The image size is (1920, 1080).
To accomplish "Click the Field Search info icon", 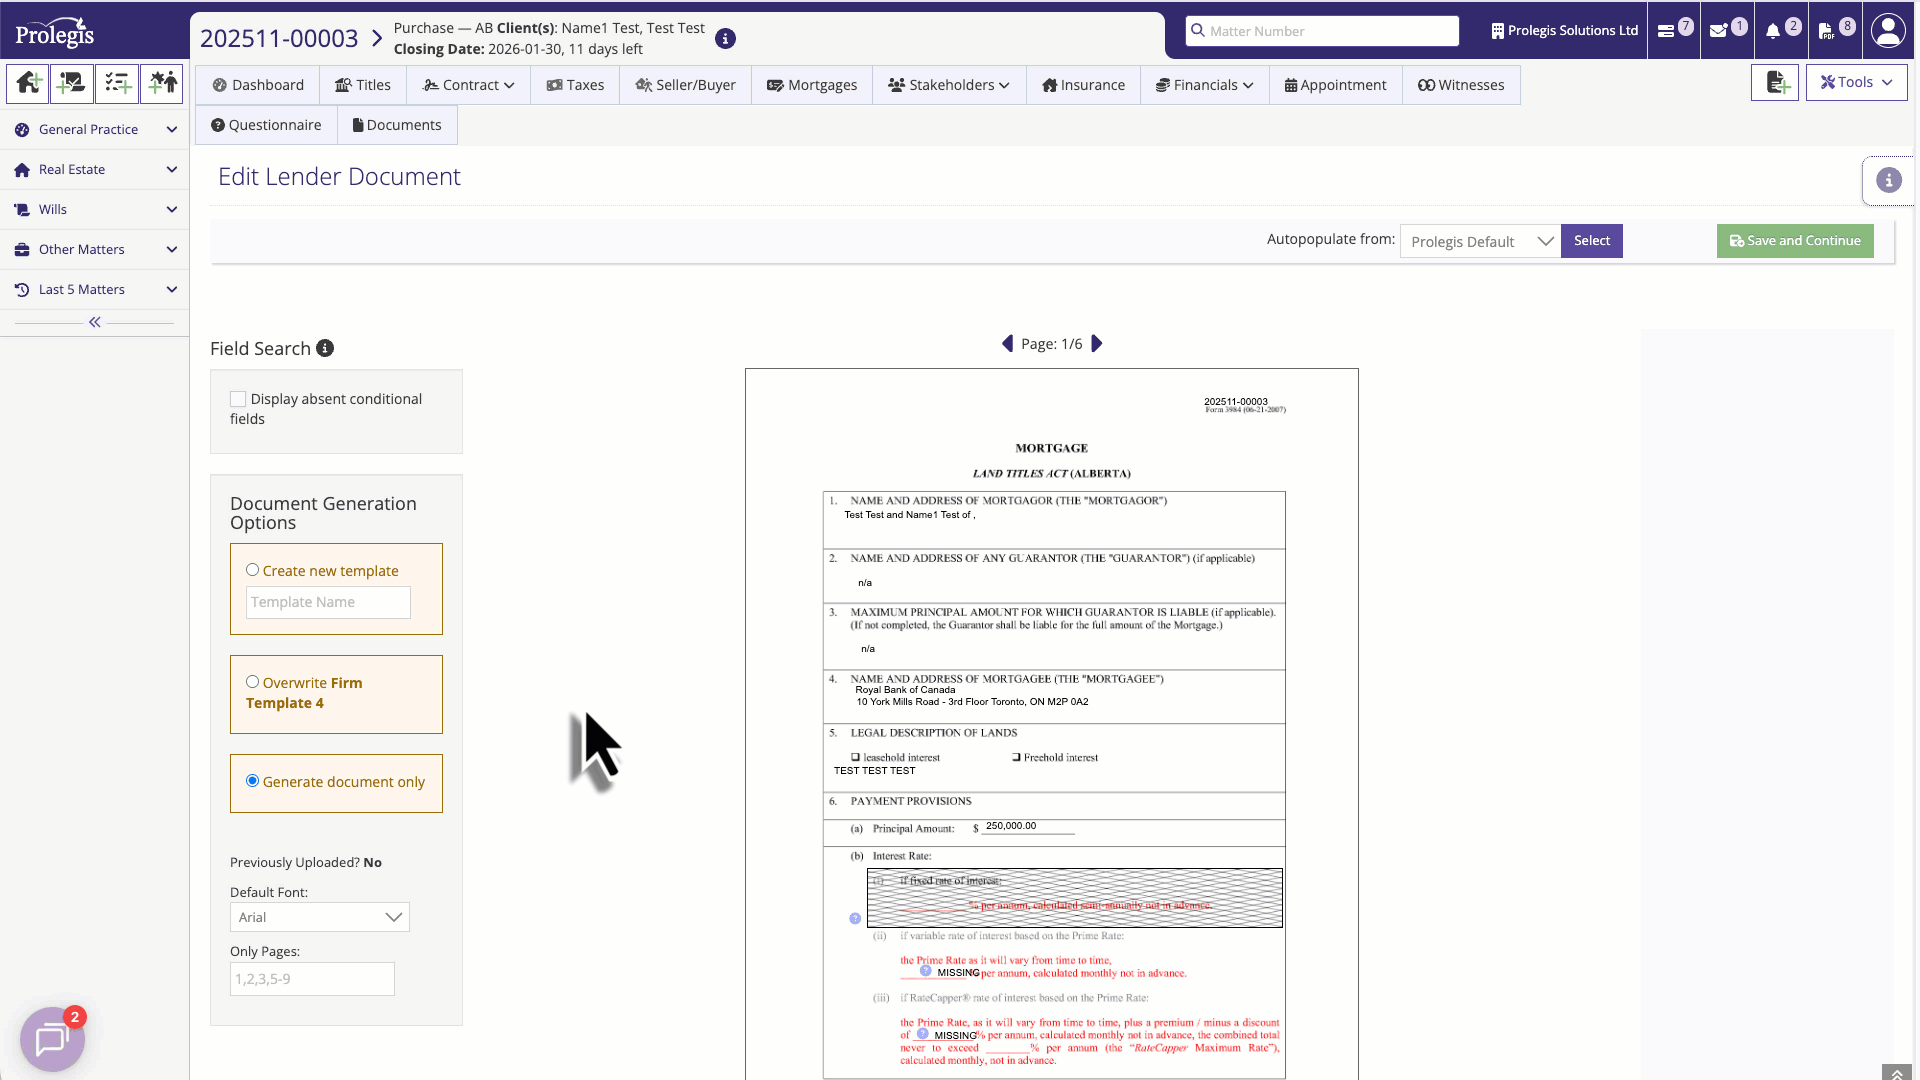I will click(x=325, y=349).
